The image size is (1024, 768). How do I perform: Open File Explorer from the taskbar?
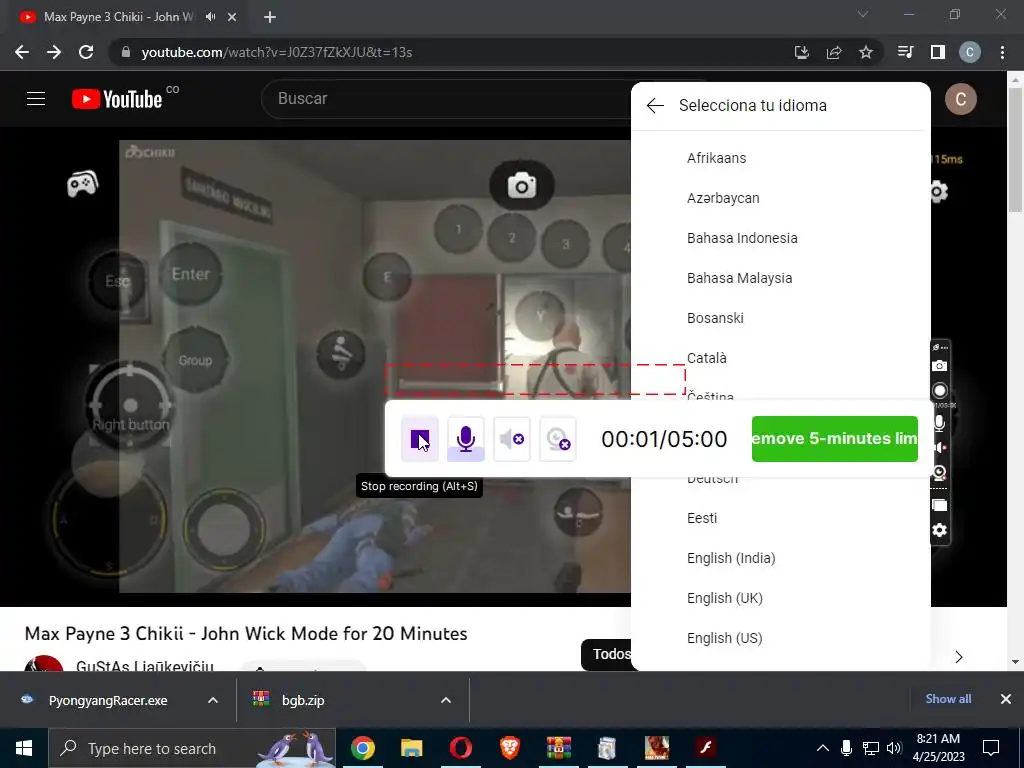coord(411,748)
